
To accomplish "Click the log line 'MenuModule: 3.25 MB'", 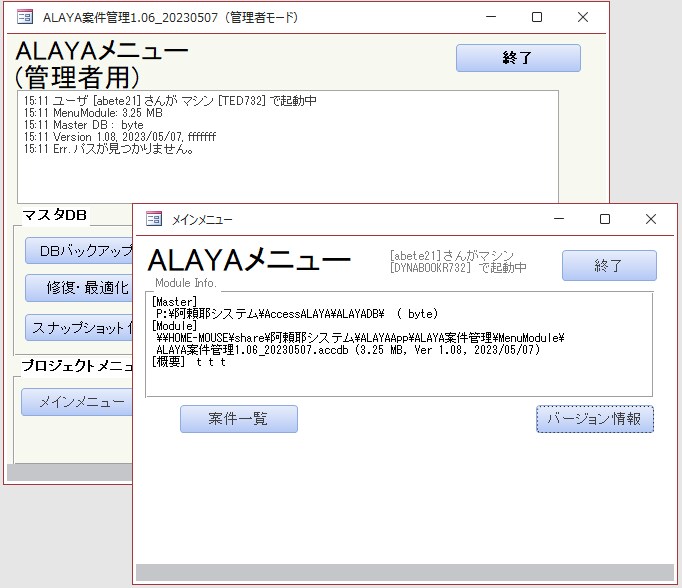I will (x=93, y=113).
